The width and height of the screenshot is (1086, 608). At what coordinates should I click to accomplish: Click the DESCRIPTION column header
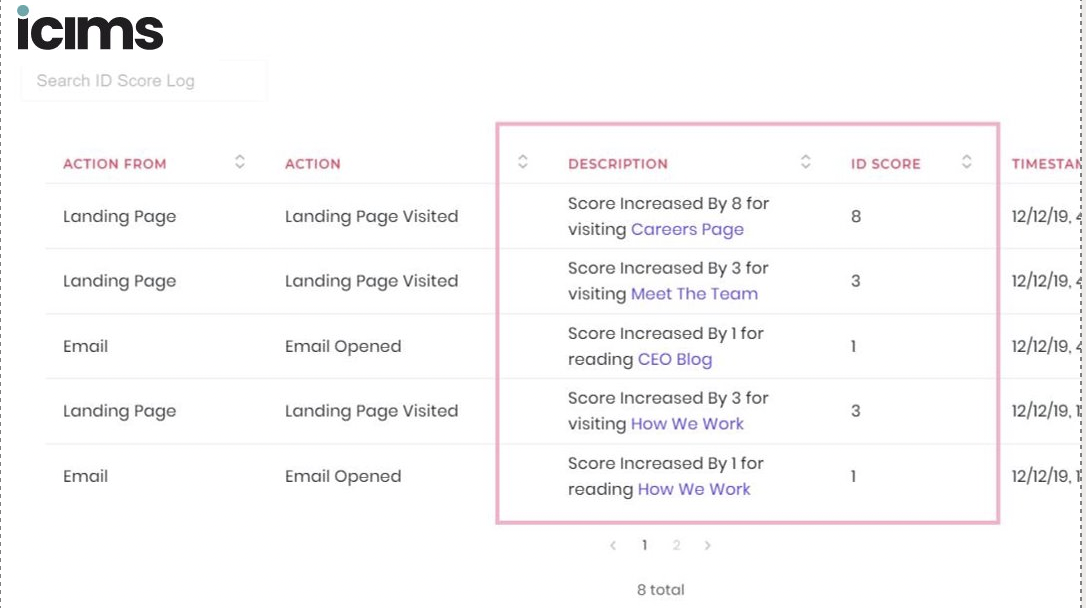[618, 164]
